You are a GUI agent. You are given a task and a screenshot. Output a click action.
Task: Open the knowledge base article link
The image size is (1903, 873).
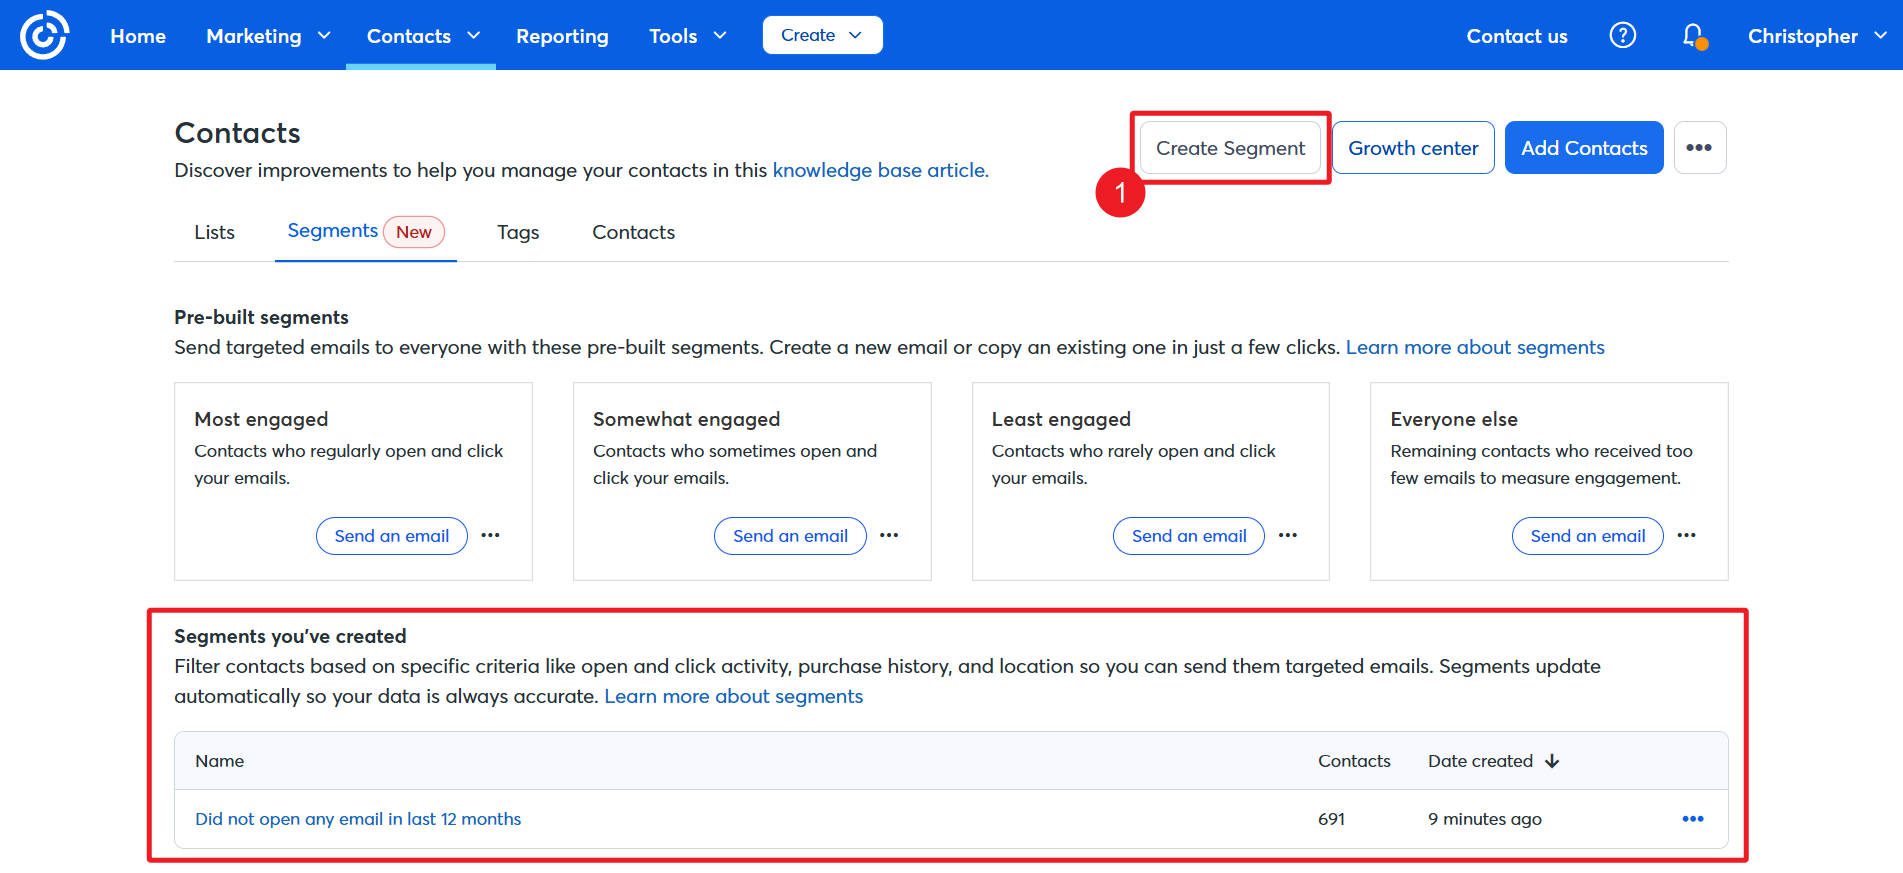point(880,170)
